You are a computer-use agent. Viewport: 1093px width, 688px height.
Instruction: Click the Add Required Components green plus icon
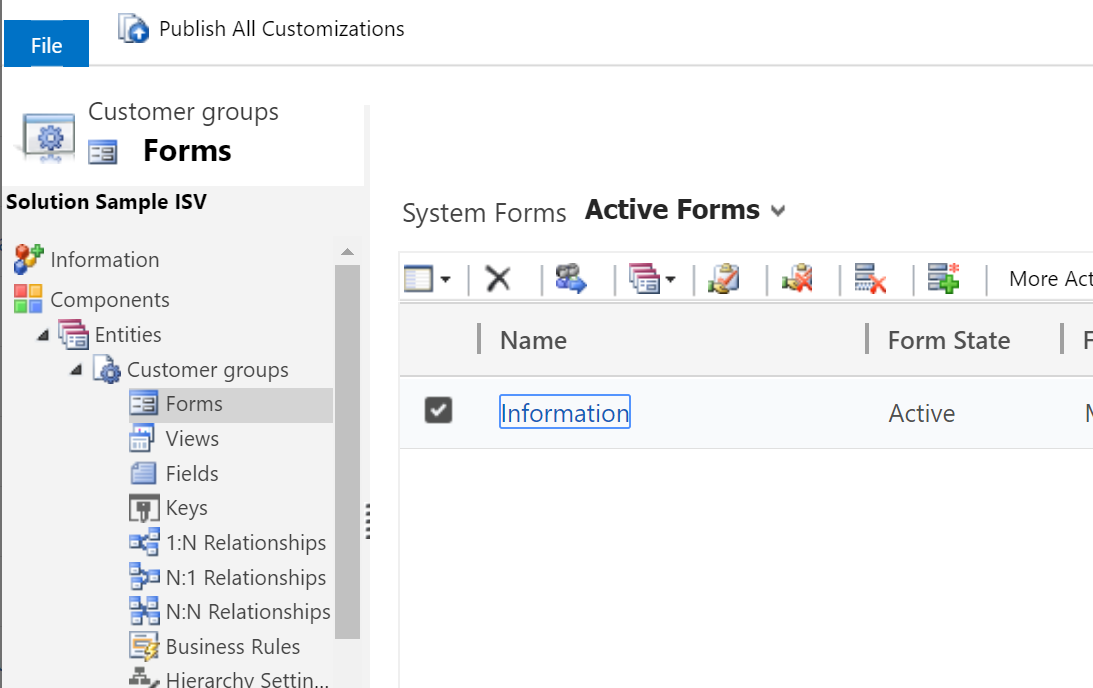click(x=943, y=279)
